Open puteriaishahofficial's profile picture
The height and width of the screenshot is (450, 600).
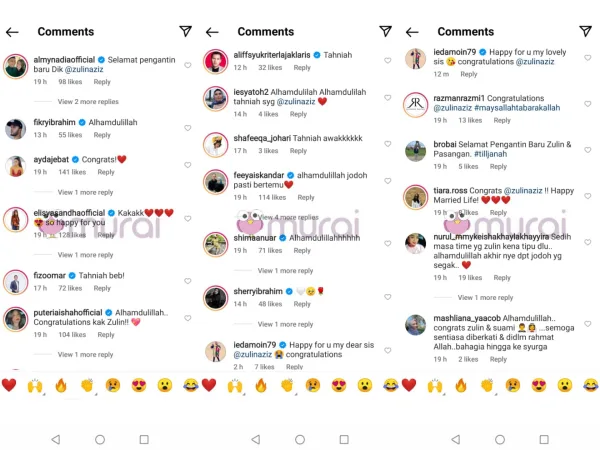15,317
